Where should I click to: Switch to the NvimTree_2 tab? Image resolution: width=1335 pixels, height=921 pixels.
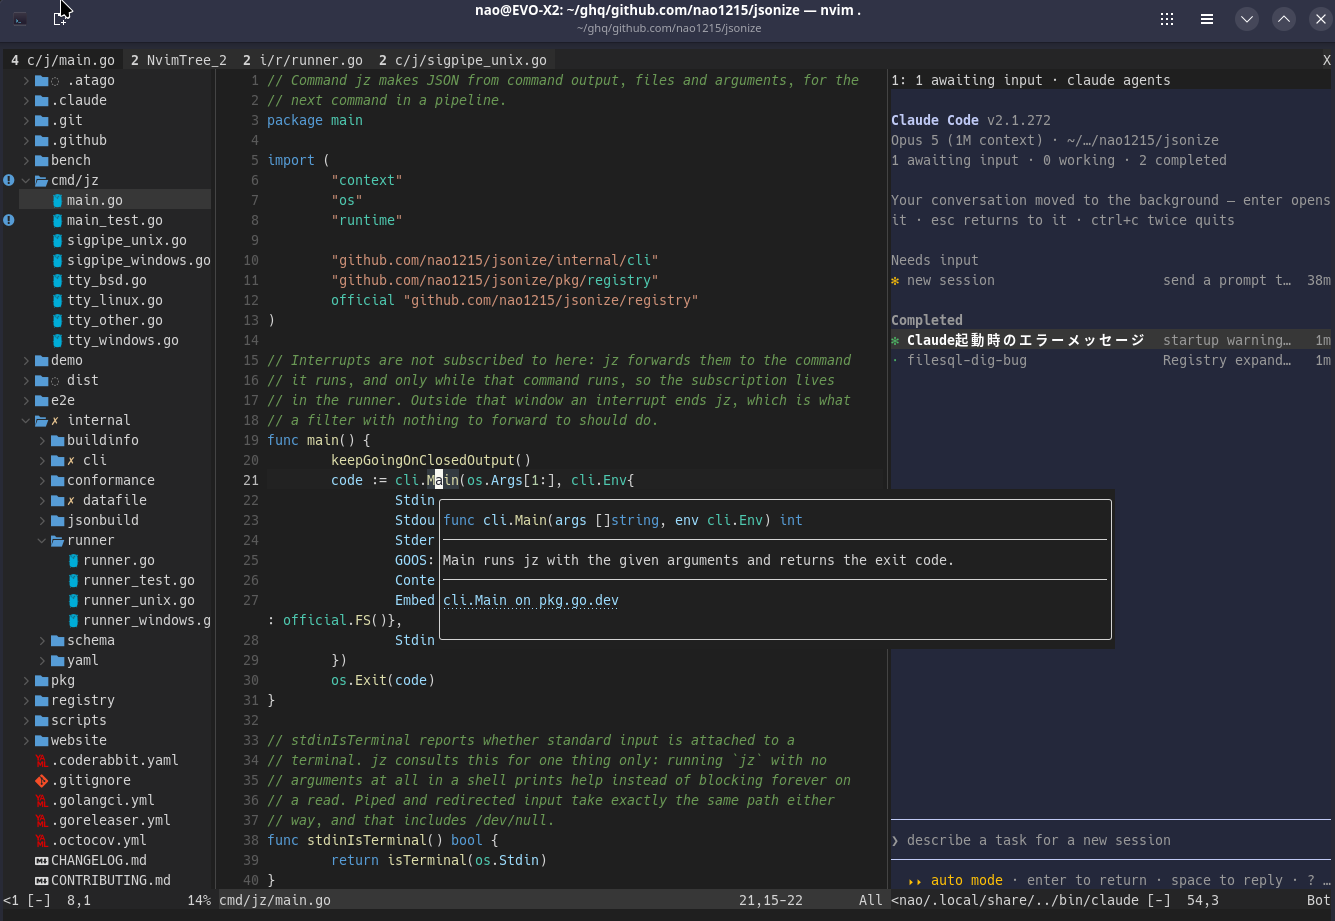coord(179,60)
